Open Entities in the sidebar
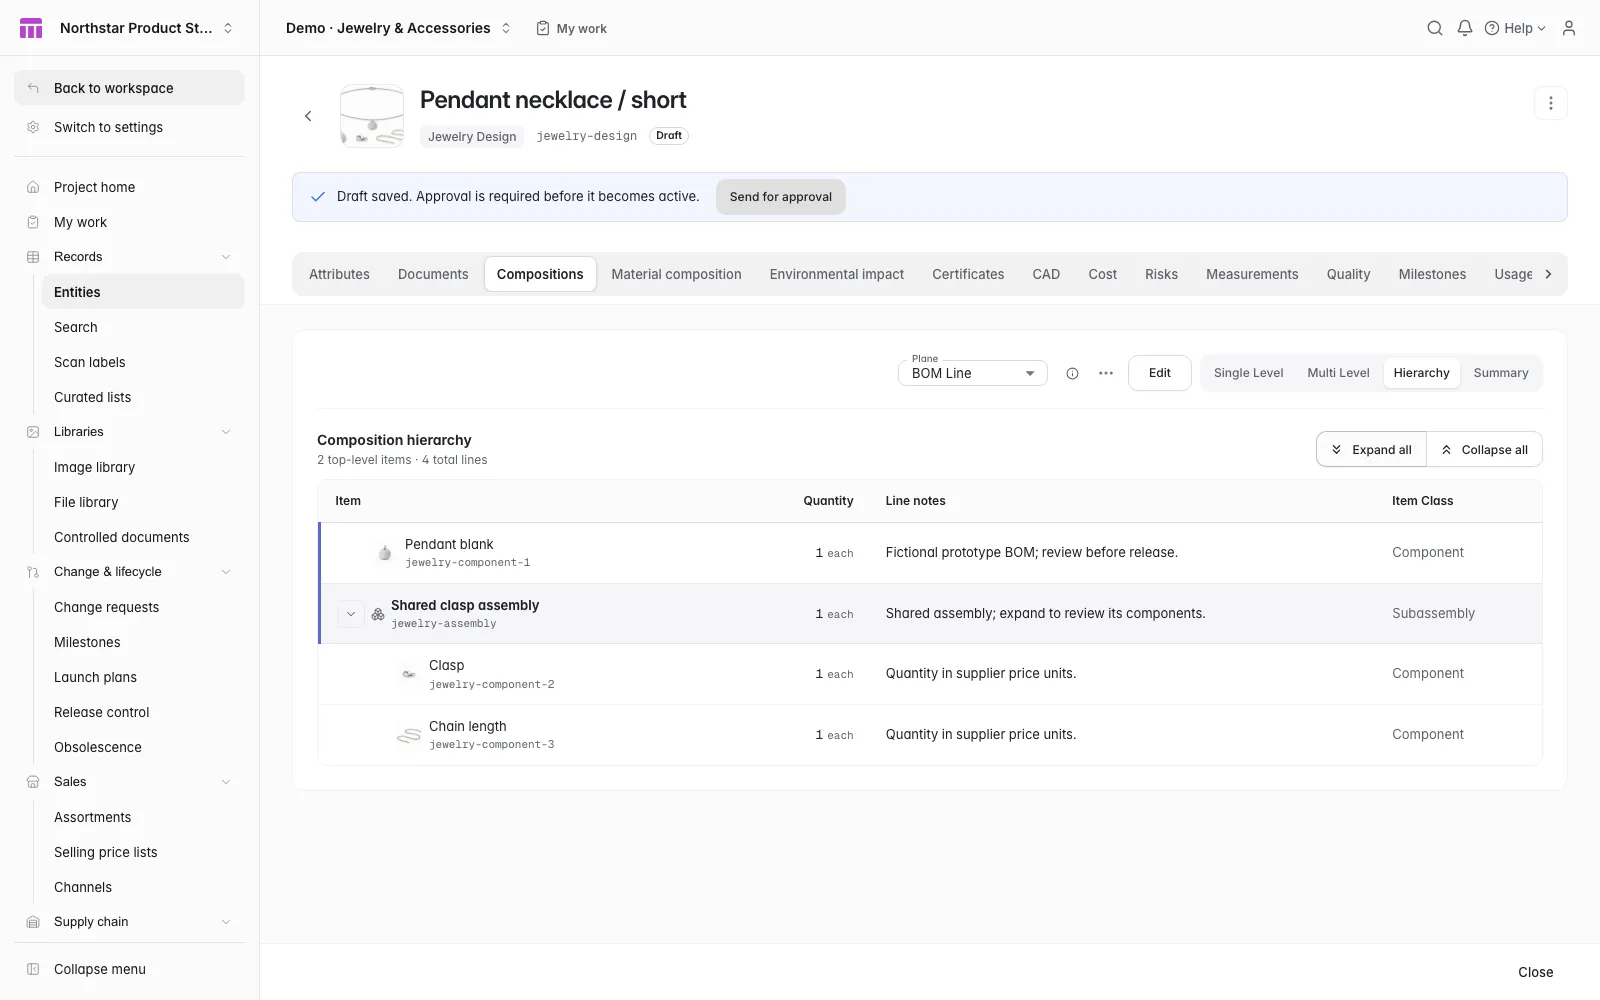 (x=143, y=292)
